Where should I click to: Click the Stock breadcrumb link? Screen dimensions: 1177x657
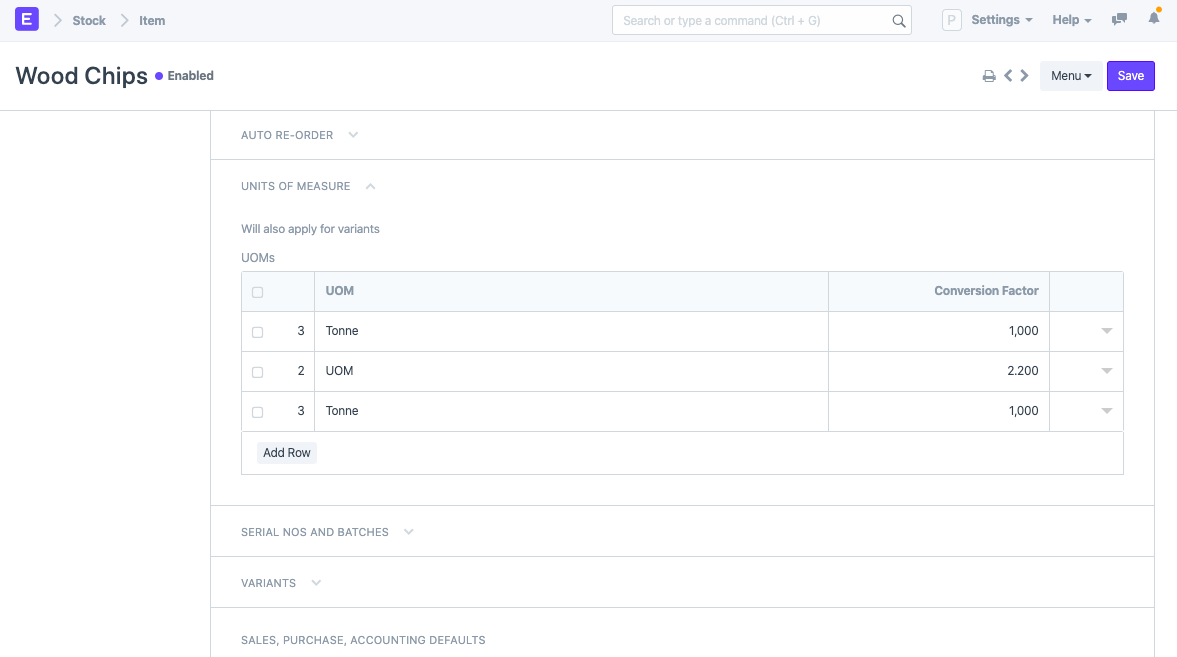tap(89, 20)
